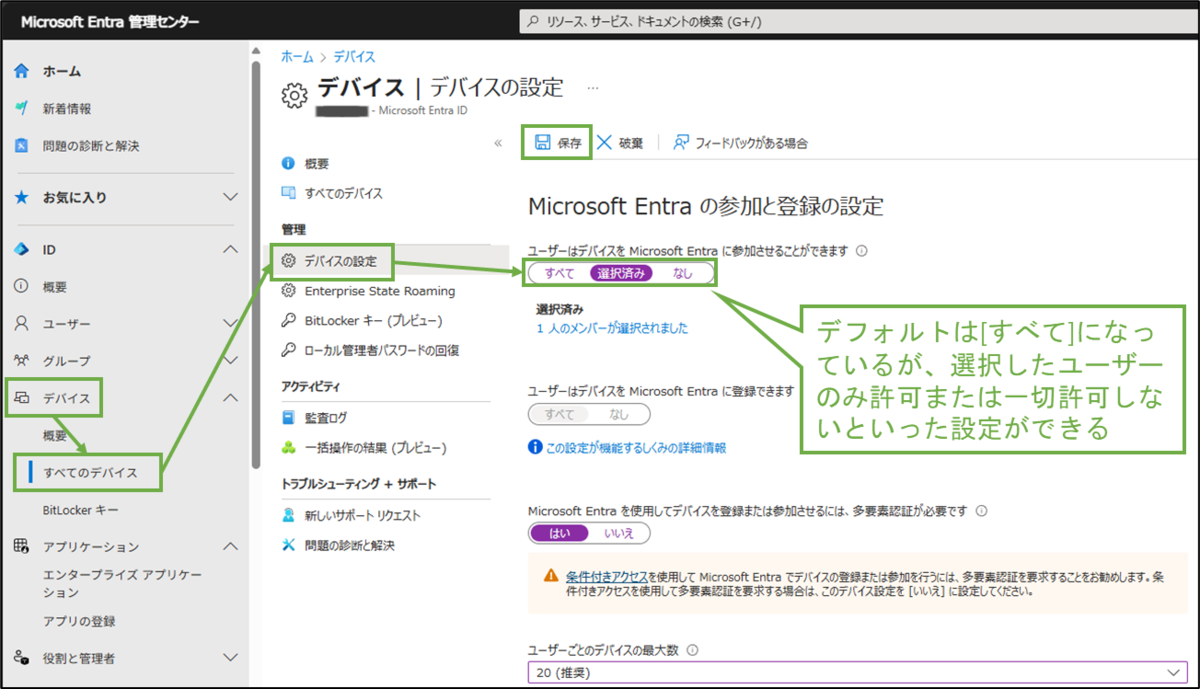Click the 保存 button

coord(558,143)
